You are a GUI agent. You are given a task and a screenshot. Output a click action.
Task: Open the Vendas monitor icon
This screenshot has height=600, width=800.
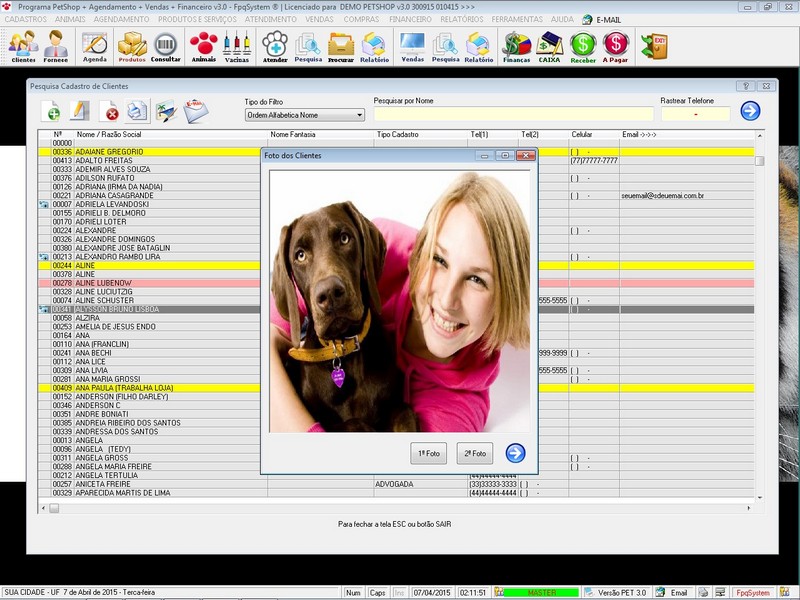click(x=413, y=46)
